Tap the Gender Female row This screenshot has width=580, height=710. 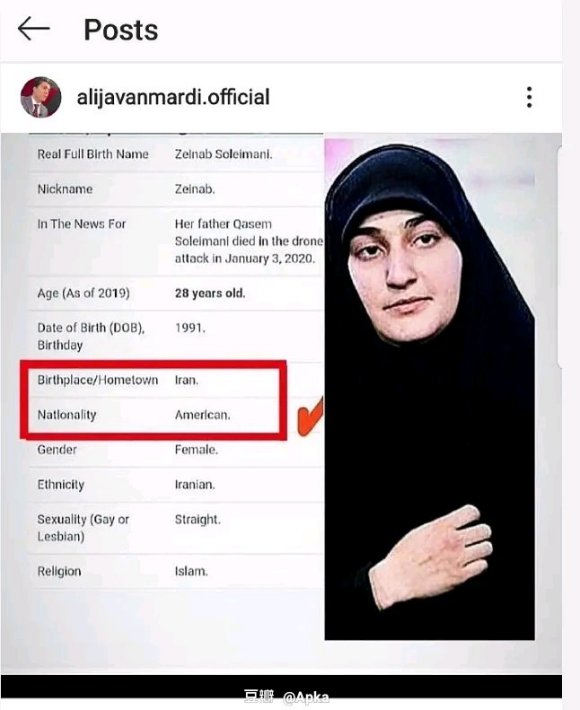tap(176, 450)
